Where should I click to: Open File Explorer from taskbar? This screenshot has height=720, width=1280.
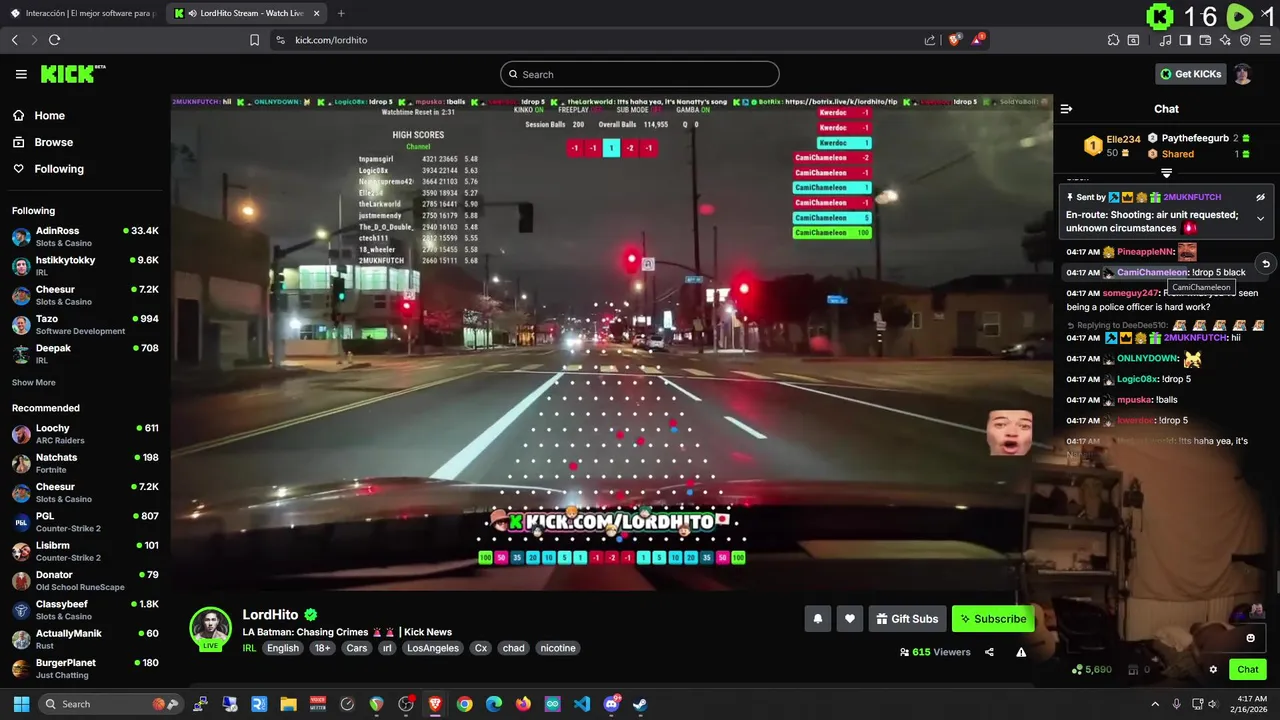click(x=288, y=704)
